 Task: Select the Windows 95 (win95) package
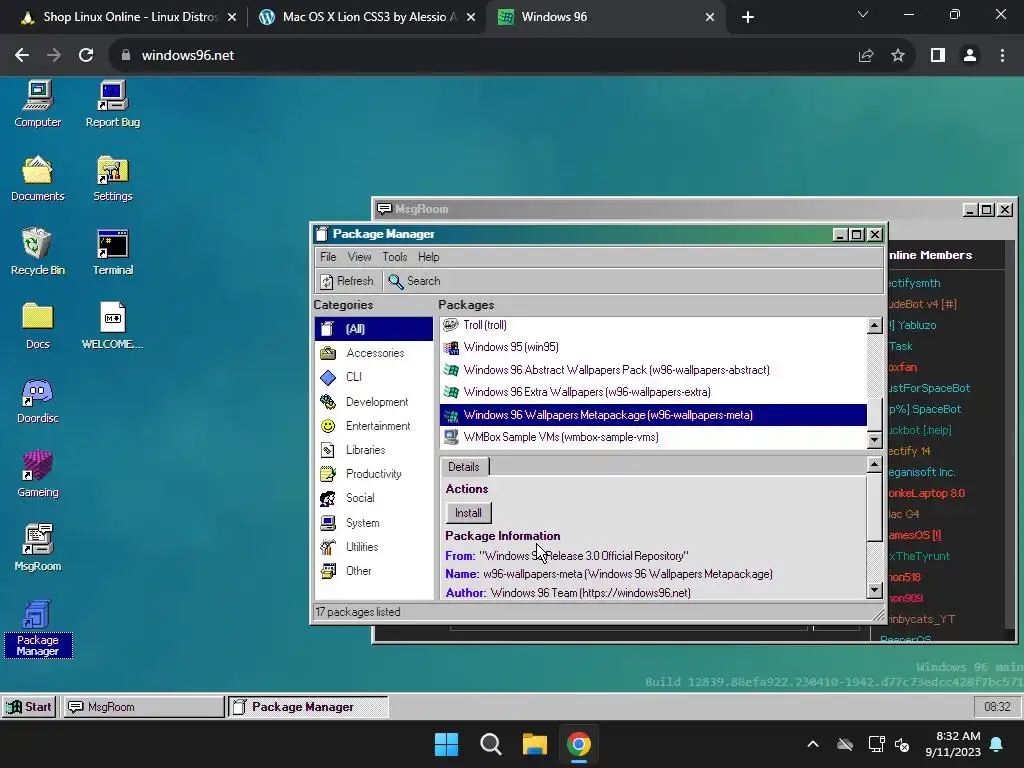point(653,347)
